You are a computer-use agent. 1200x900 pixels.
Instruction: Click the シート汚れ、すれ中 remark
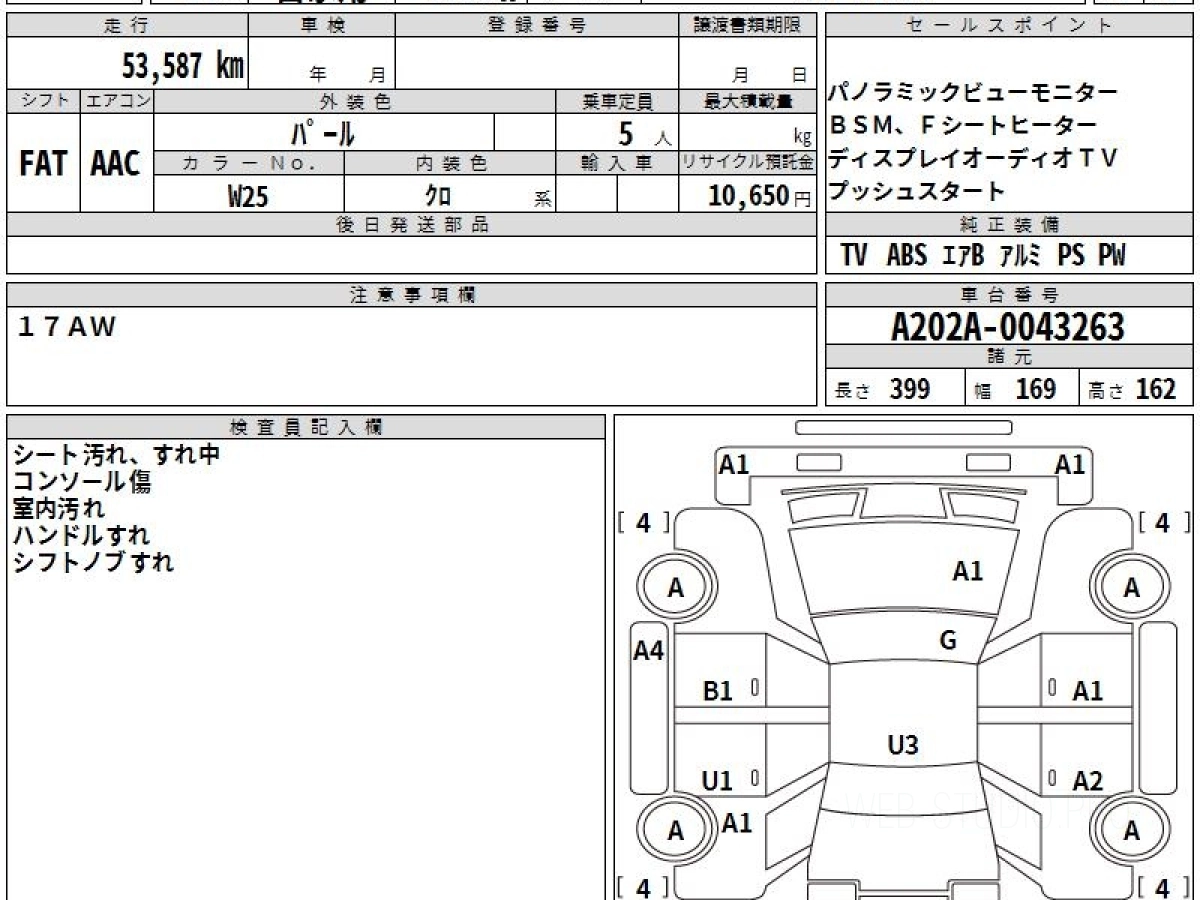click(x=116, y=455)
